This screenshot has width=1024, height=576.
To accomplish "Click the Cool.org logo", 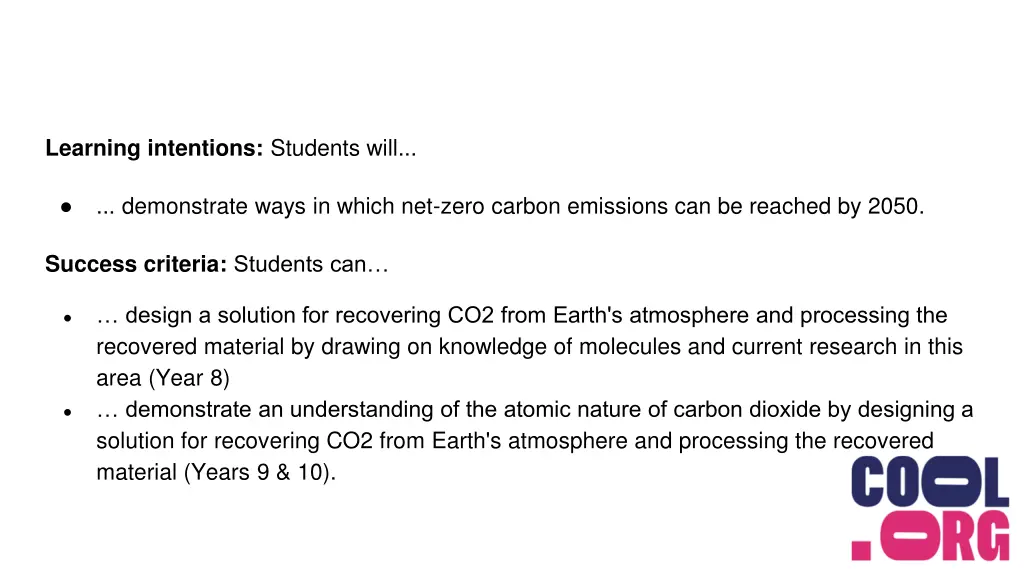I will point(930,508).
